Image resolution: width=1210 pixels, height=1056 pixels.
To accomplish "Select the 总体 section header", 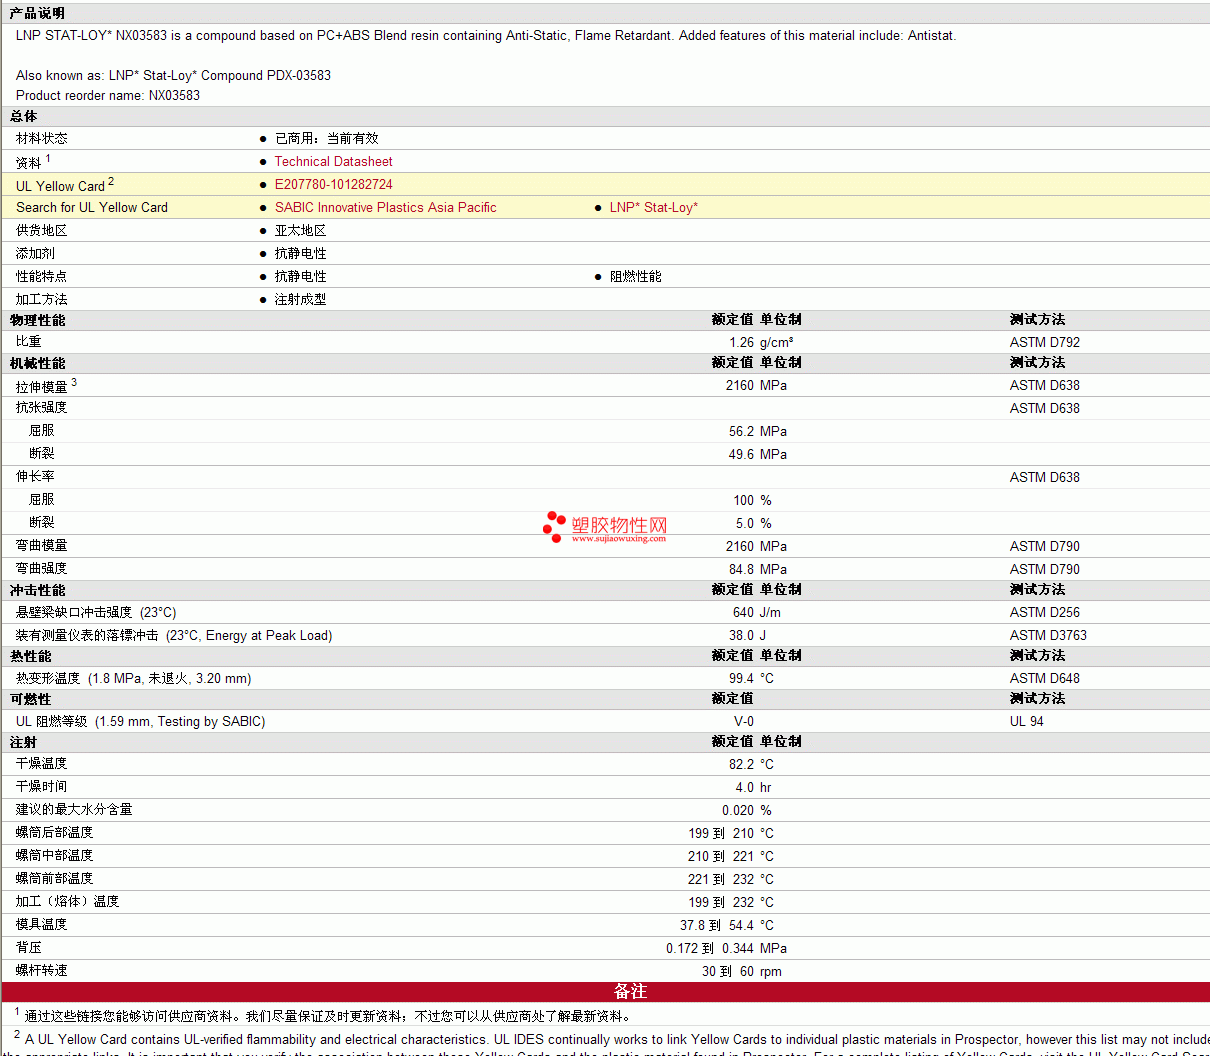I will (x=23, y=116).
